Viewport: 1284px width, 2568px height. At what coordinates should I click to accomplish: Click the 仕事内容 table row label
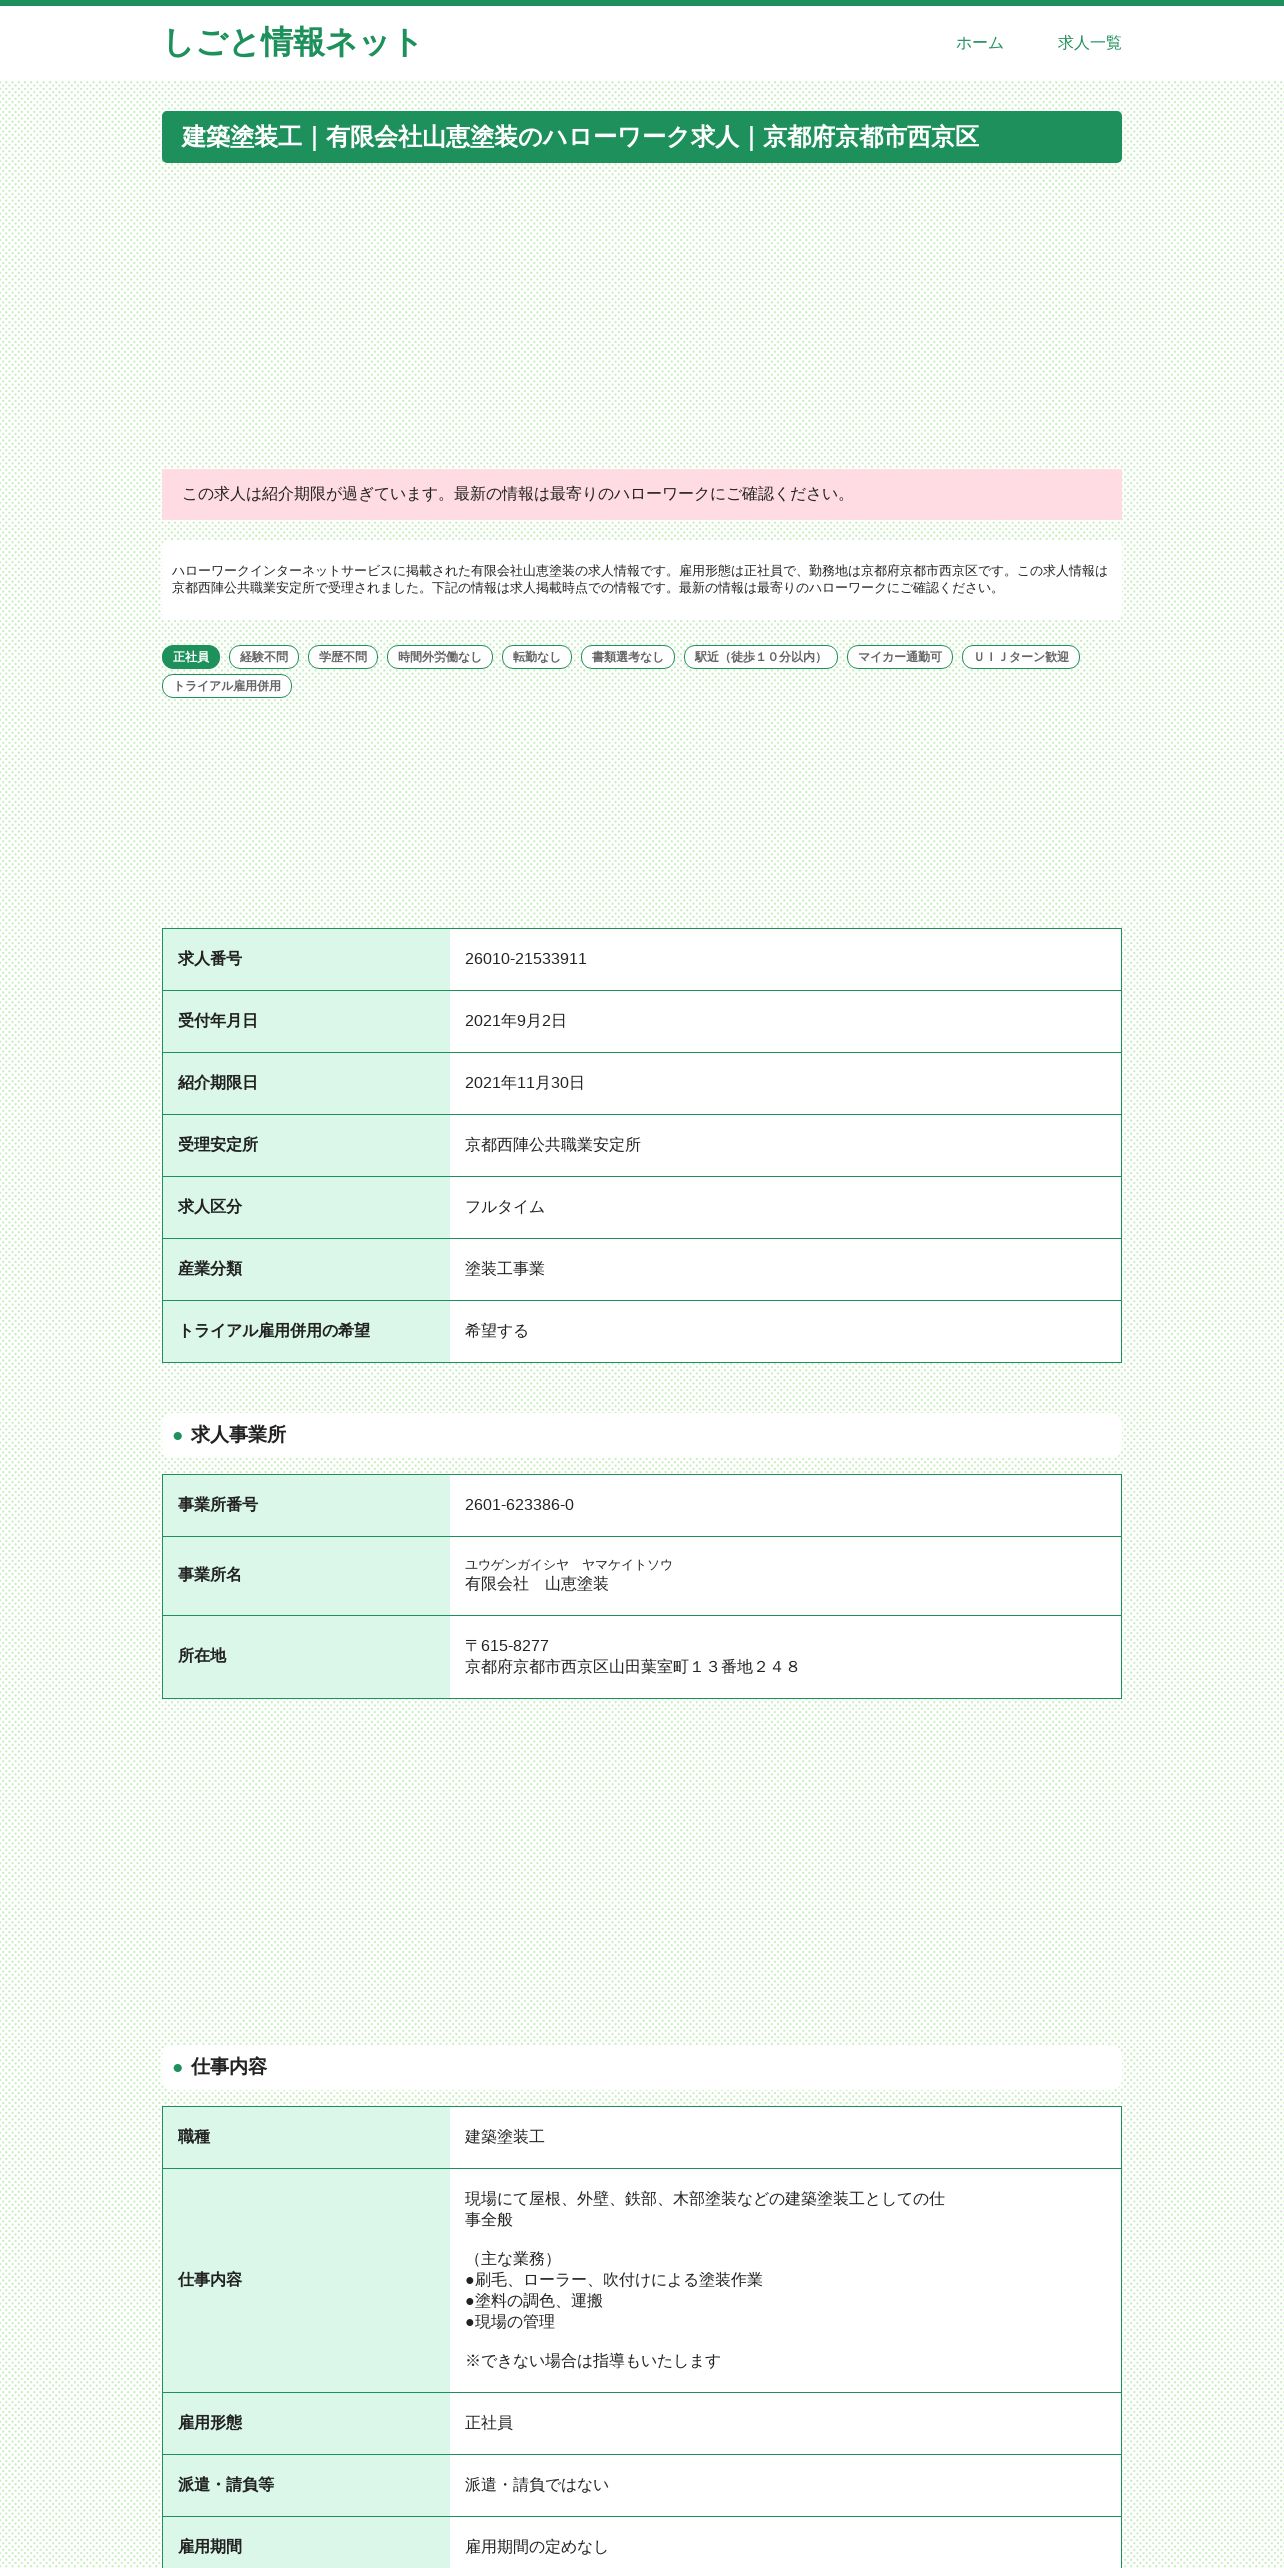tap(210, 2280)
